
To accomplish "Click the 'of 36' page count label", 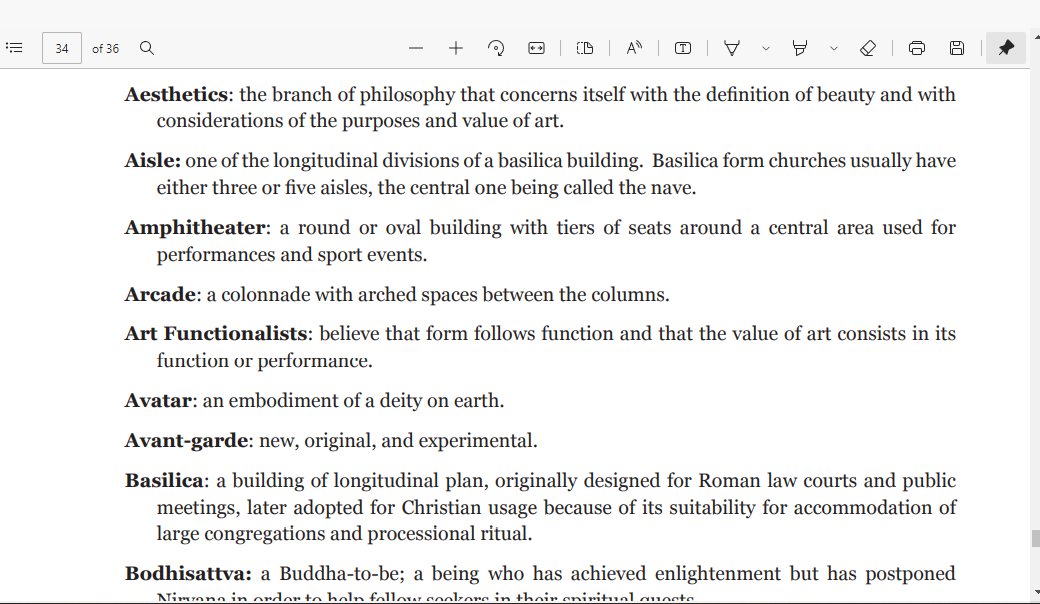I will coord(105,48).
